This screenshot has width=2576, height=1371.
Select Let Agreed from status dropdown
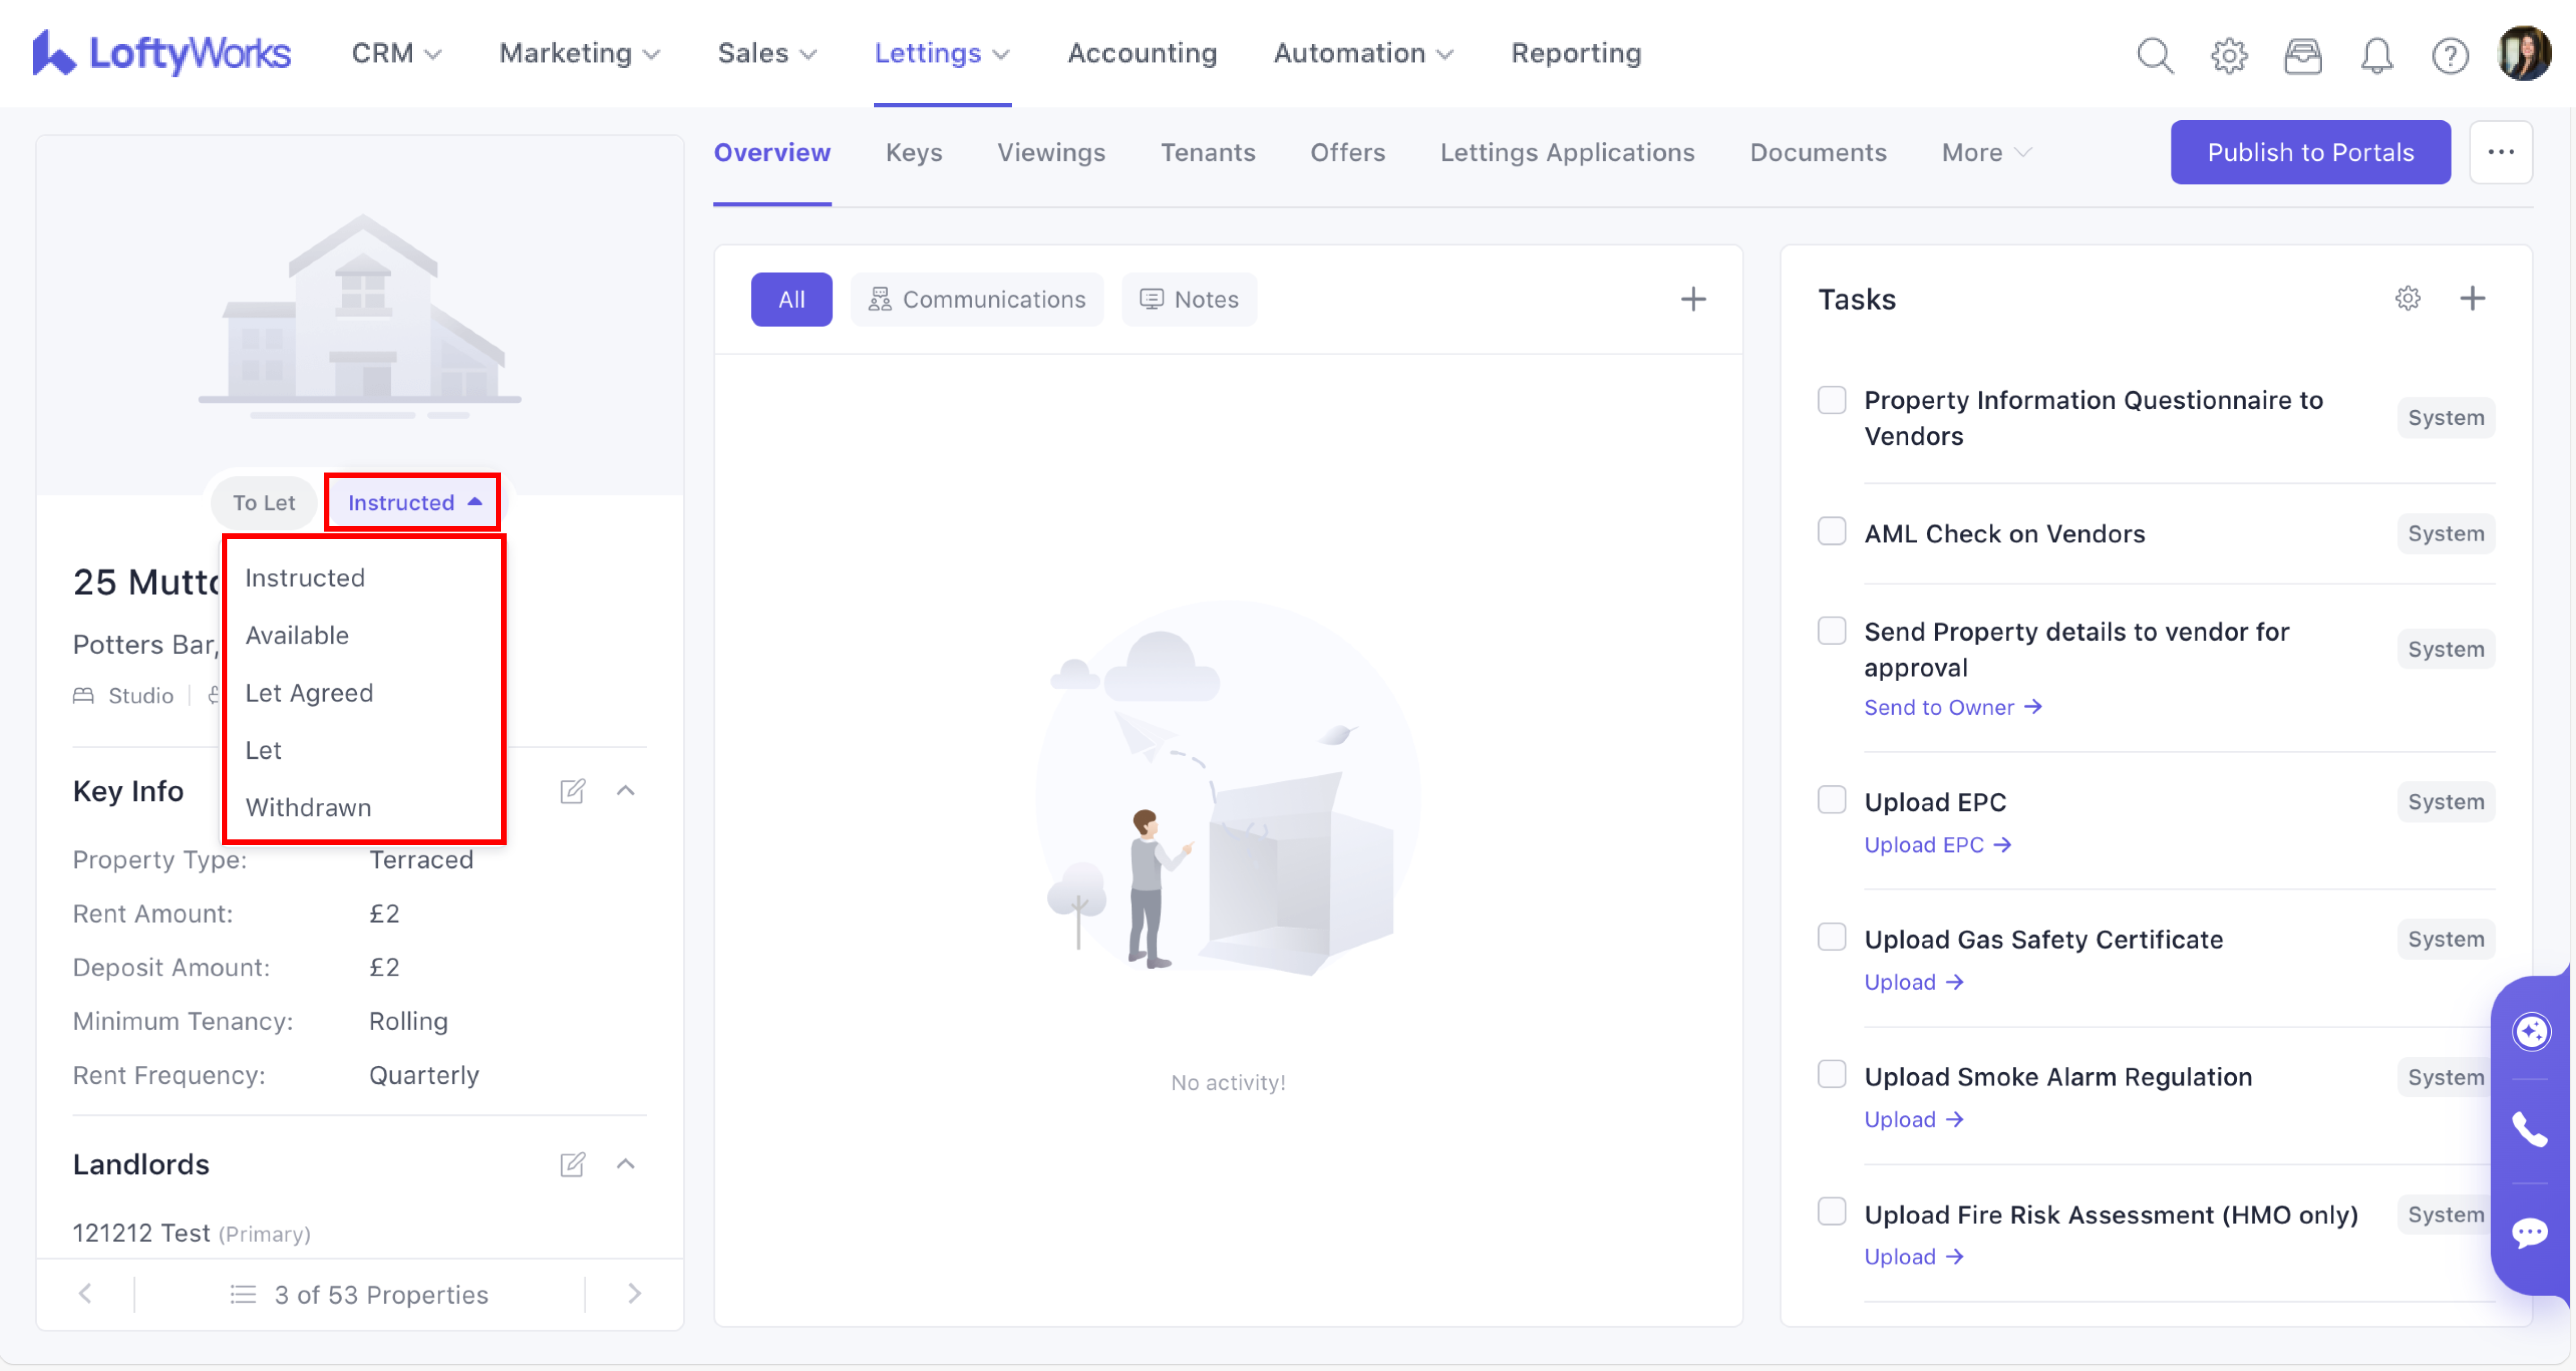(x=309, y=693)
